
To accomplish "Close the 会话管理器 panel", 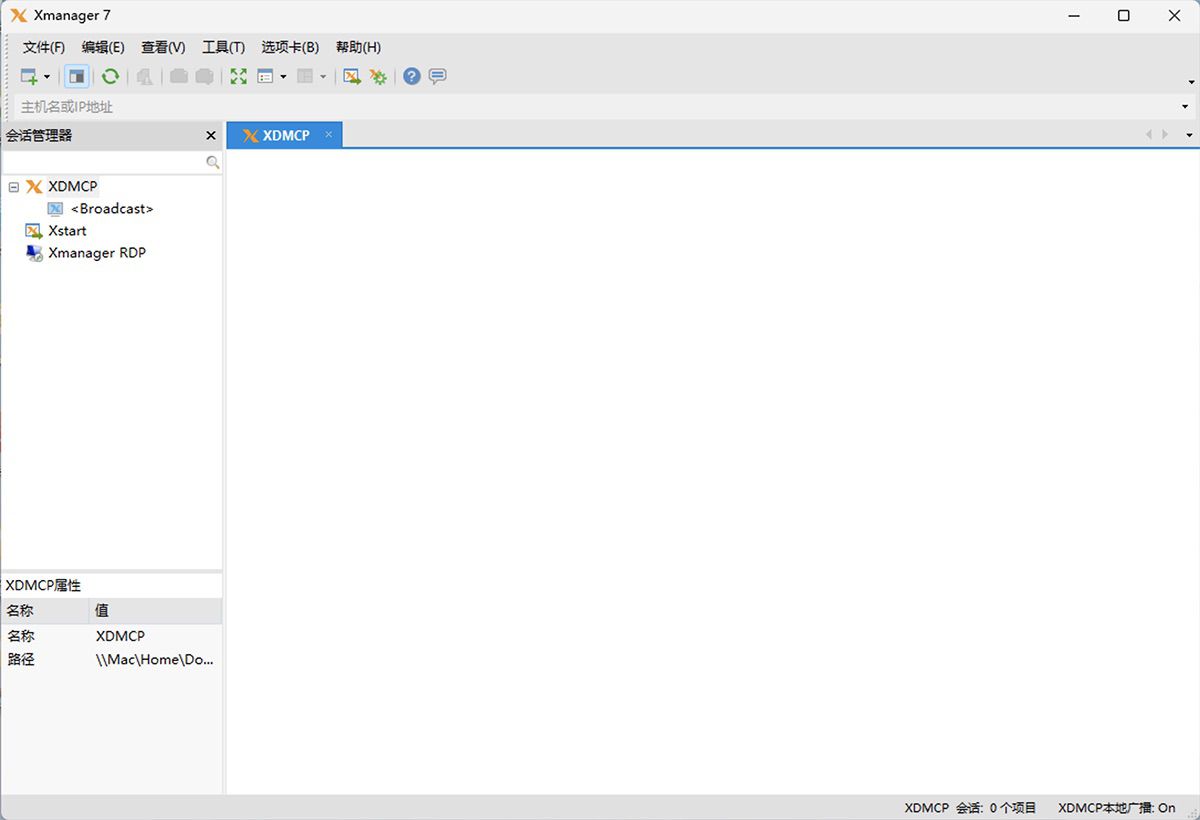I will (211, 136).
